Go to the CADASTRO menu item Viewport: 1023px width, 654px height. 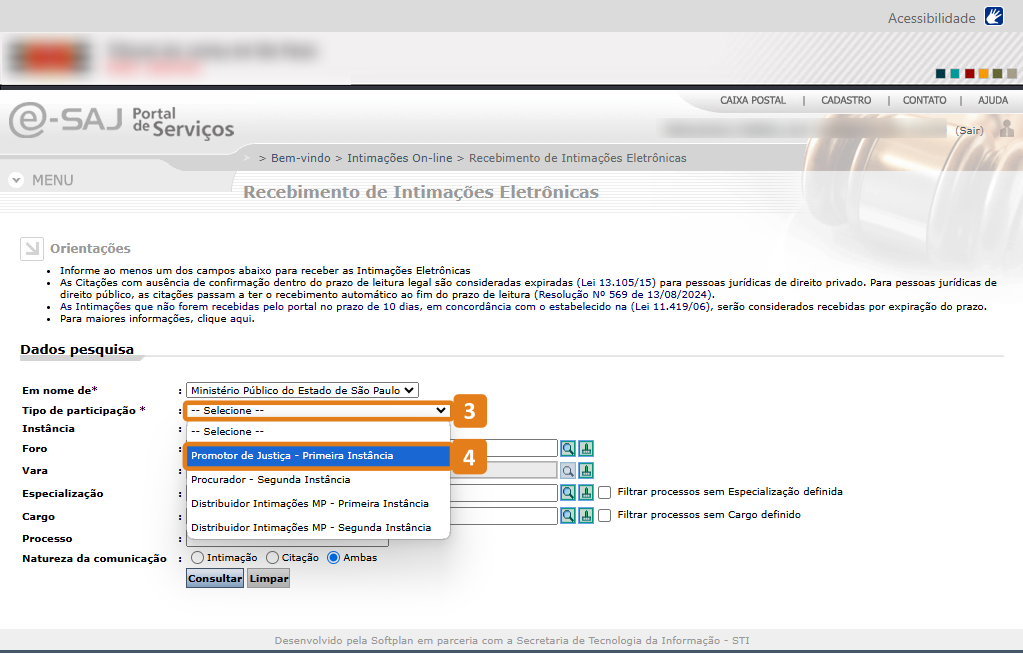point(846,101)
